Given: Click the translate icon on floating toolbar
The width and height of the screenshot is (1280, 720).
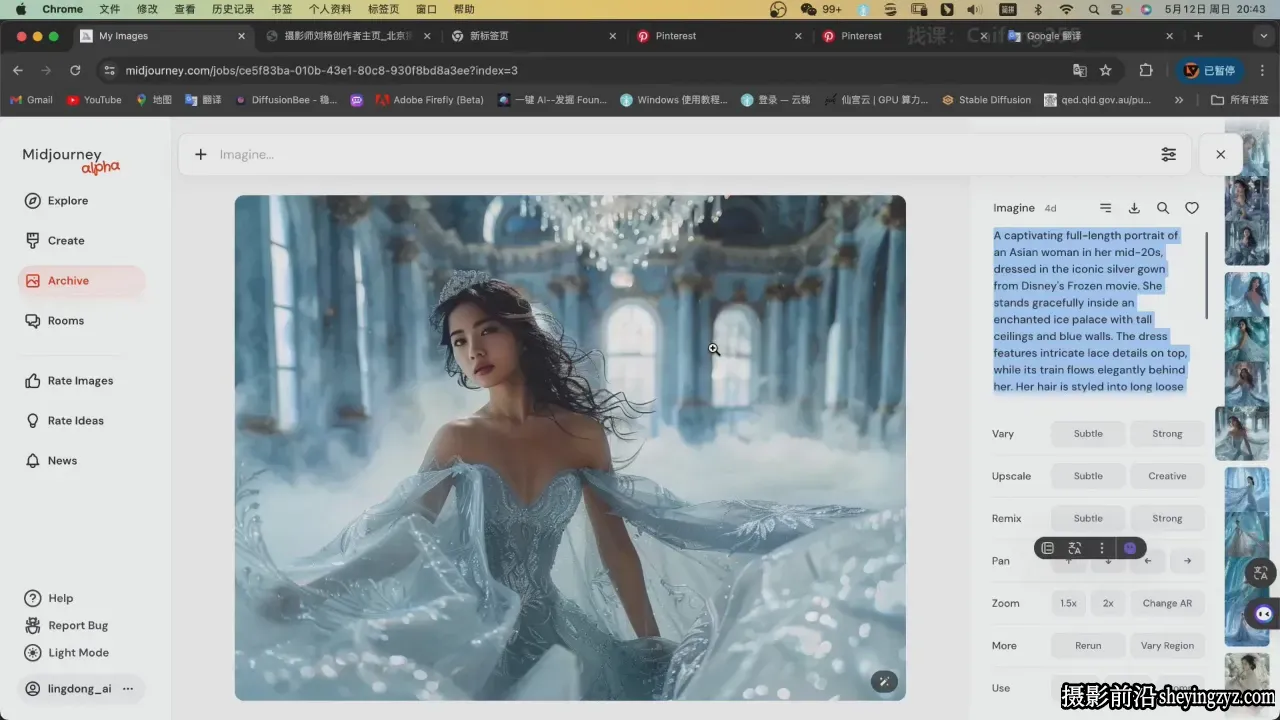Looking at the screenshot, I should pos(1075,548).
